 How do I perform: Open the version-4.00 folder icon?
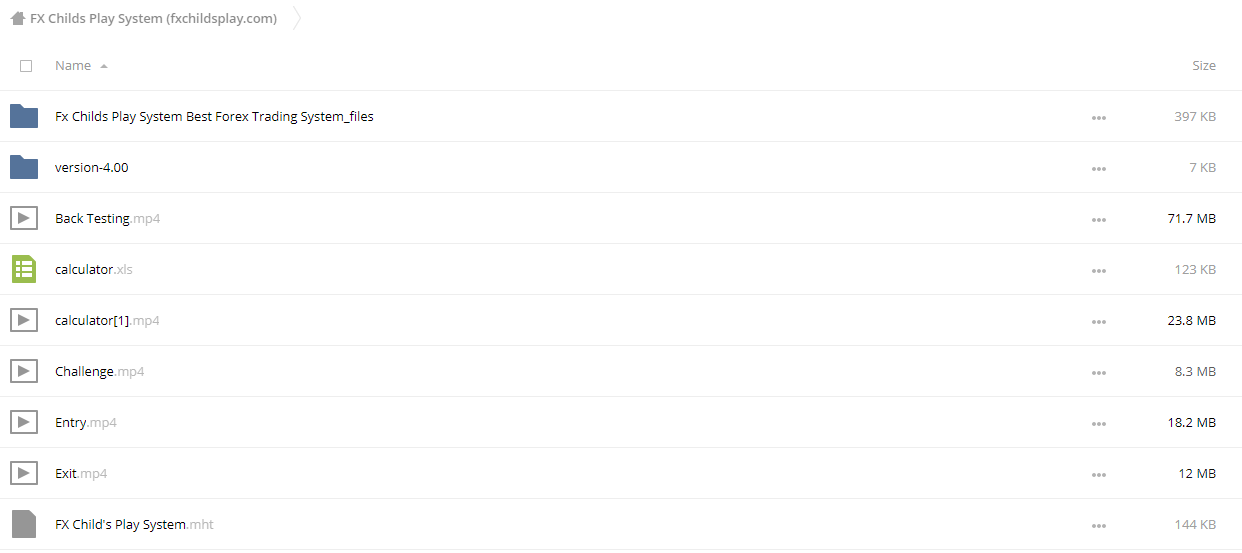(x=24, y=167)
